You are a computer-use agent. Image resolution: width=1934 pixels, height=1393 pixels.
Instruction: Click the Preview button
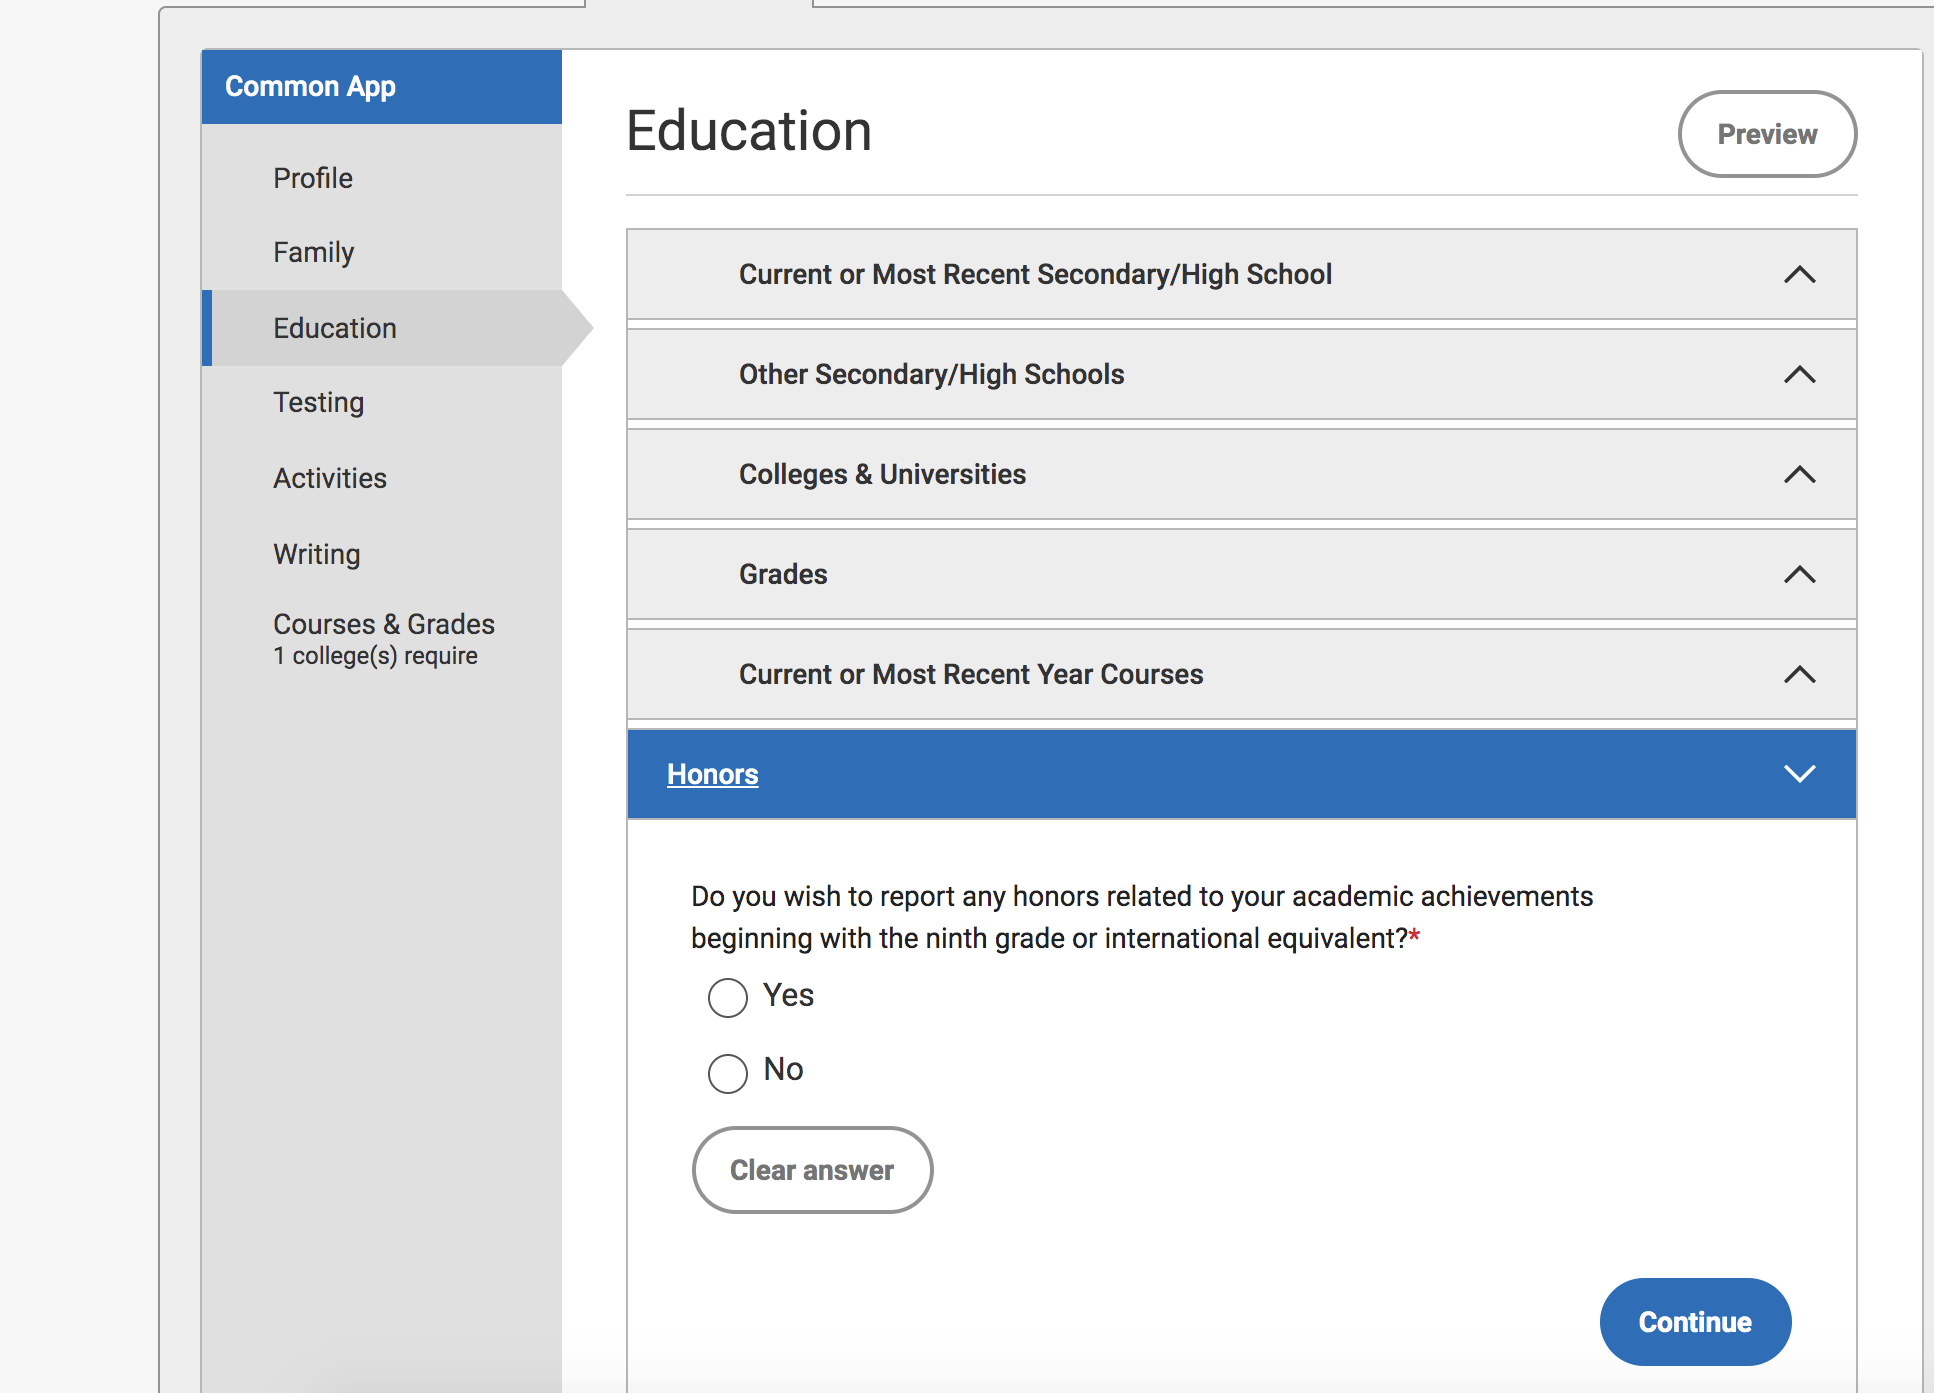click(x=1767, y=134)
